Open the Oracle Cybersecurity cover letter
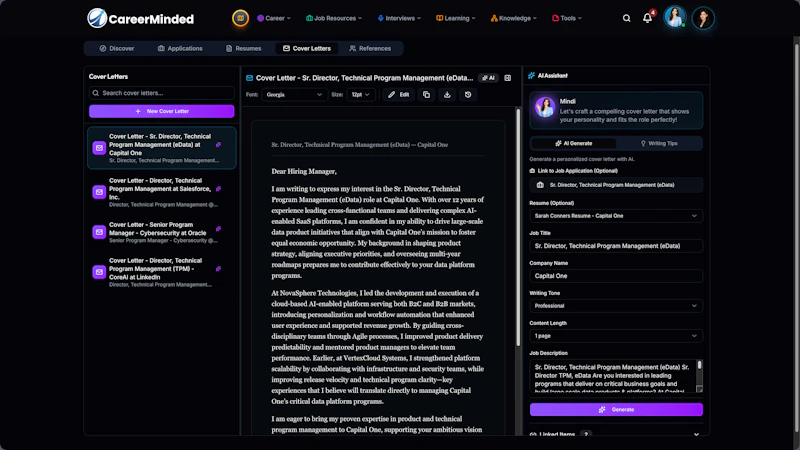This screenshot has height=450, width=800. click(162, 232)
